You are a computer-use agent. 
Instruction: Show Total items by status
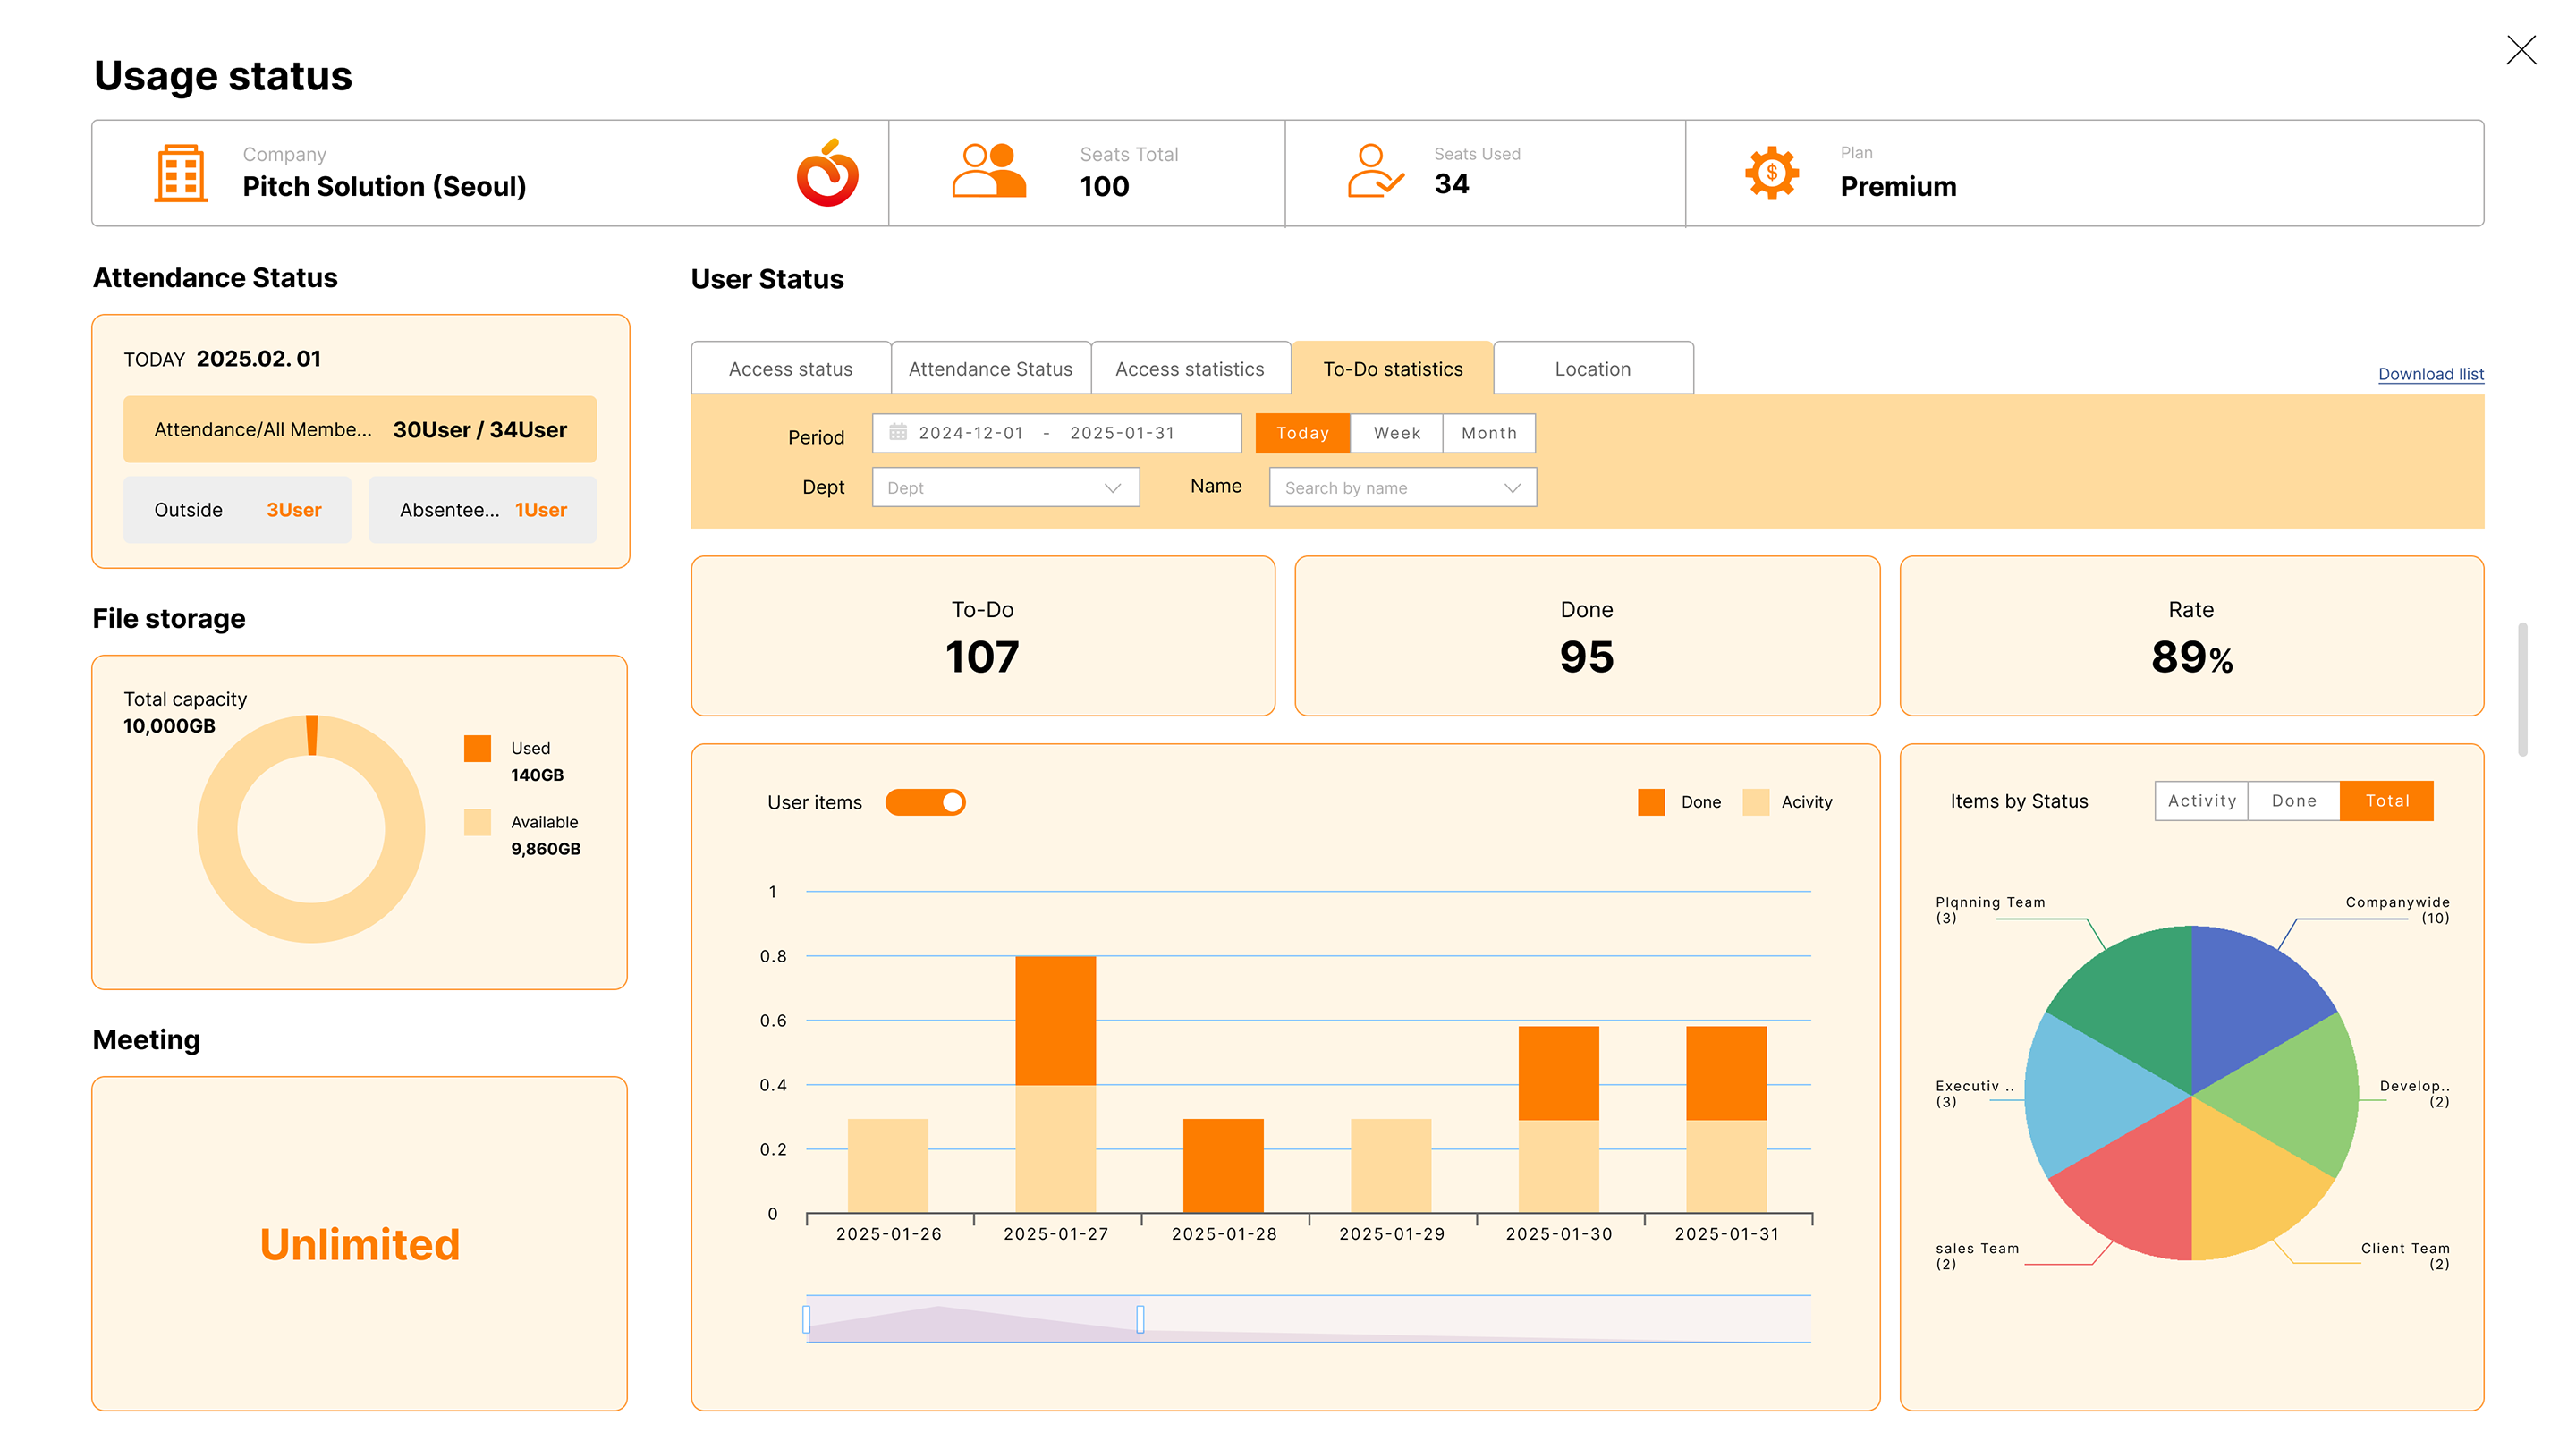[x=2387, y=801]
